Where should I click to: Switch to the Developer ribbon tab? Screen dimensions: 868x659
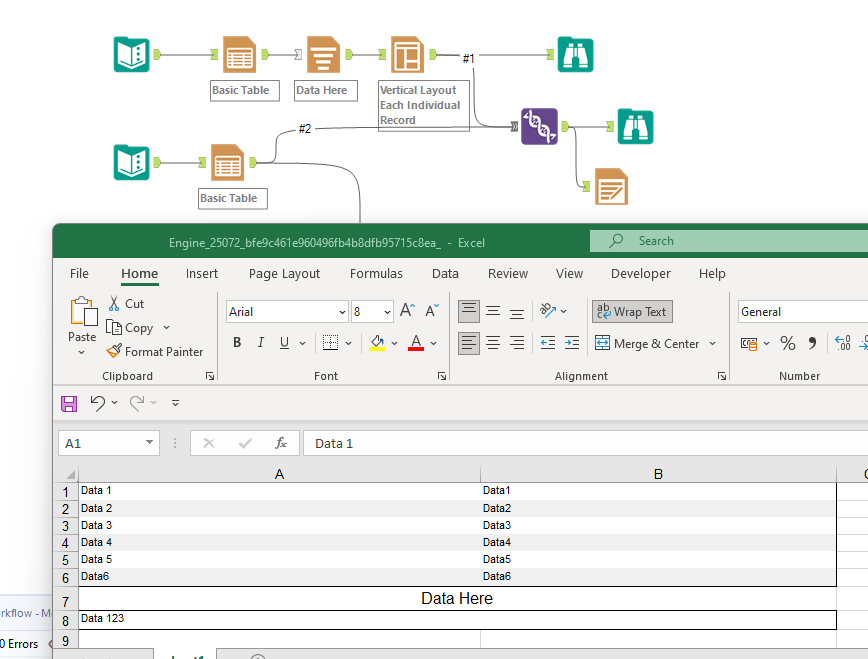pos(640,273)
